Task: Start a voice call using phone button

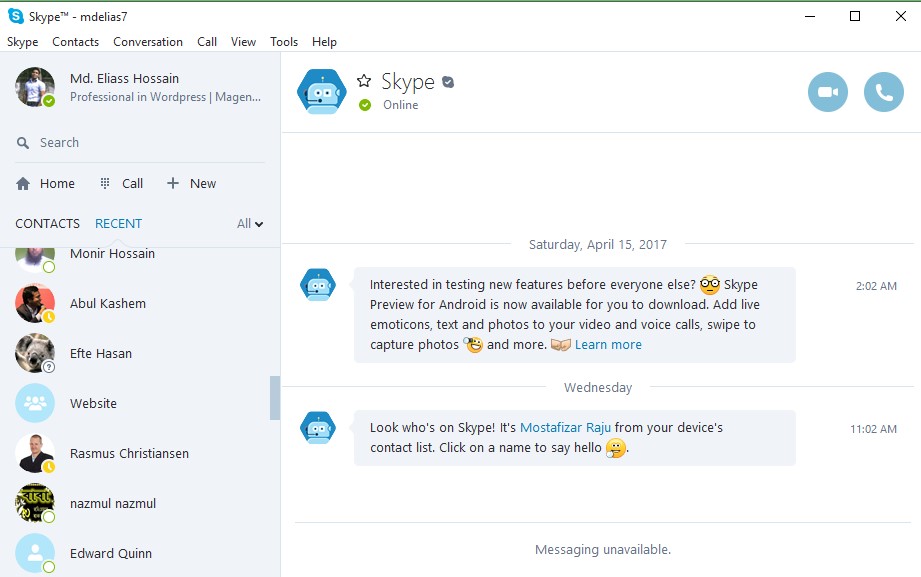Action: (x=883, y=92)
